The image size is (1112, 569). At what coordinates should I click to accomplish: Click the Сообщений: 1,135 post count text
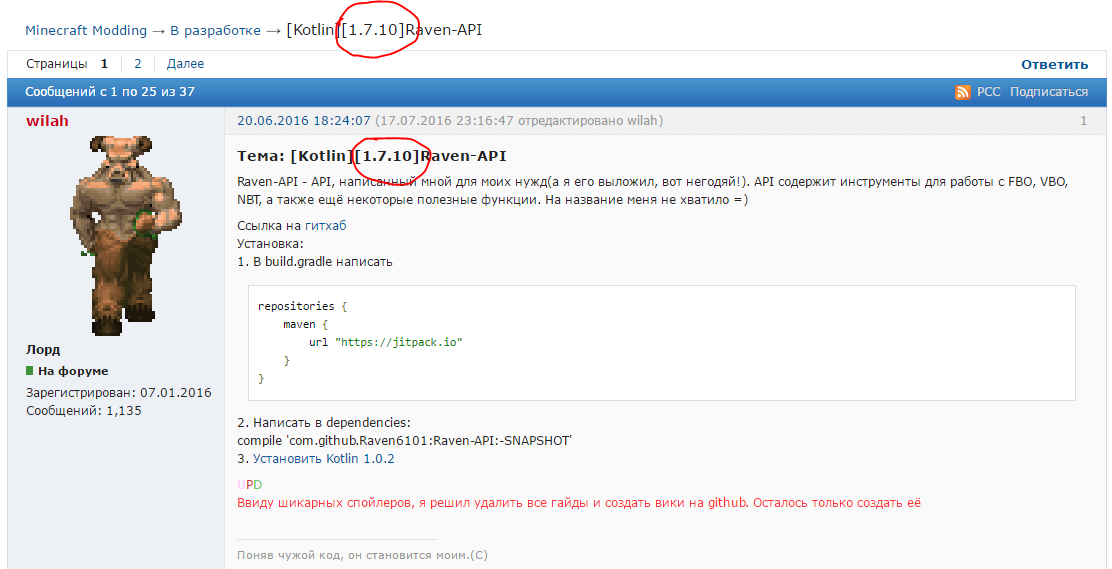[x=84, y=411]
